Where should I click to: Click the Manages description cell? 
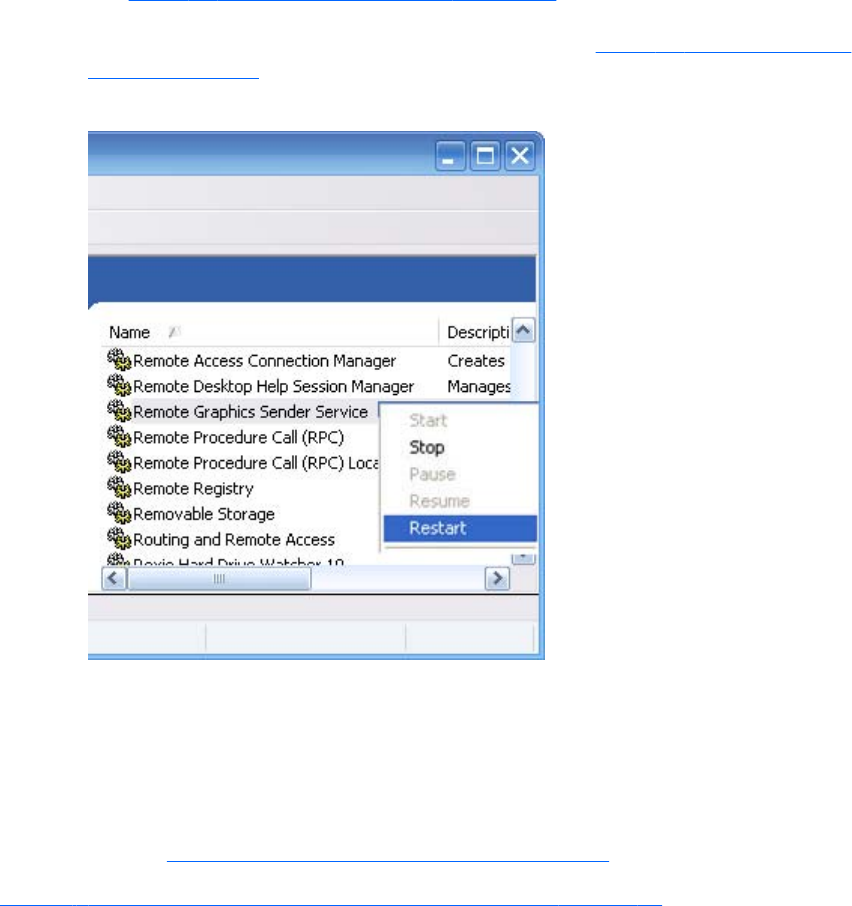click(x=479, y=387)
